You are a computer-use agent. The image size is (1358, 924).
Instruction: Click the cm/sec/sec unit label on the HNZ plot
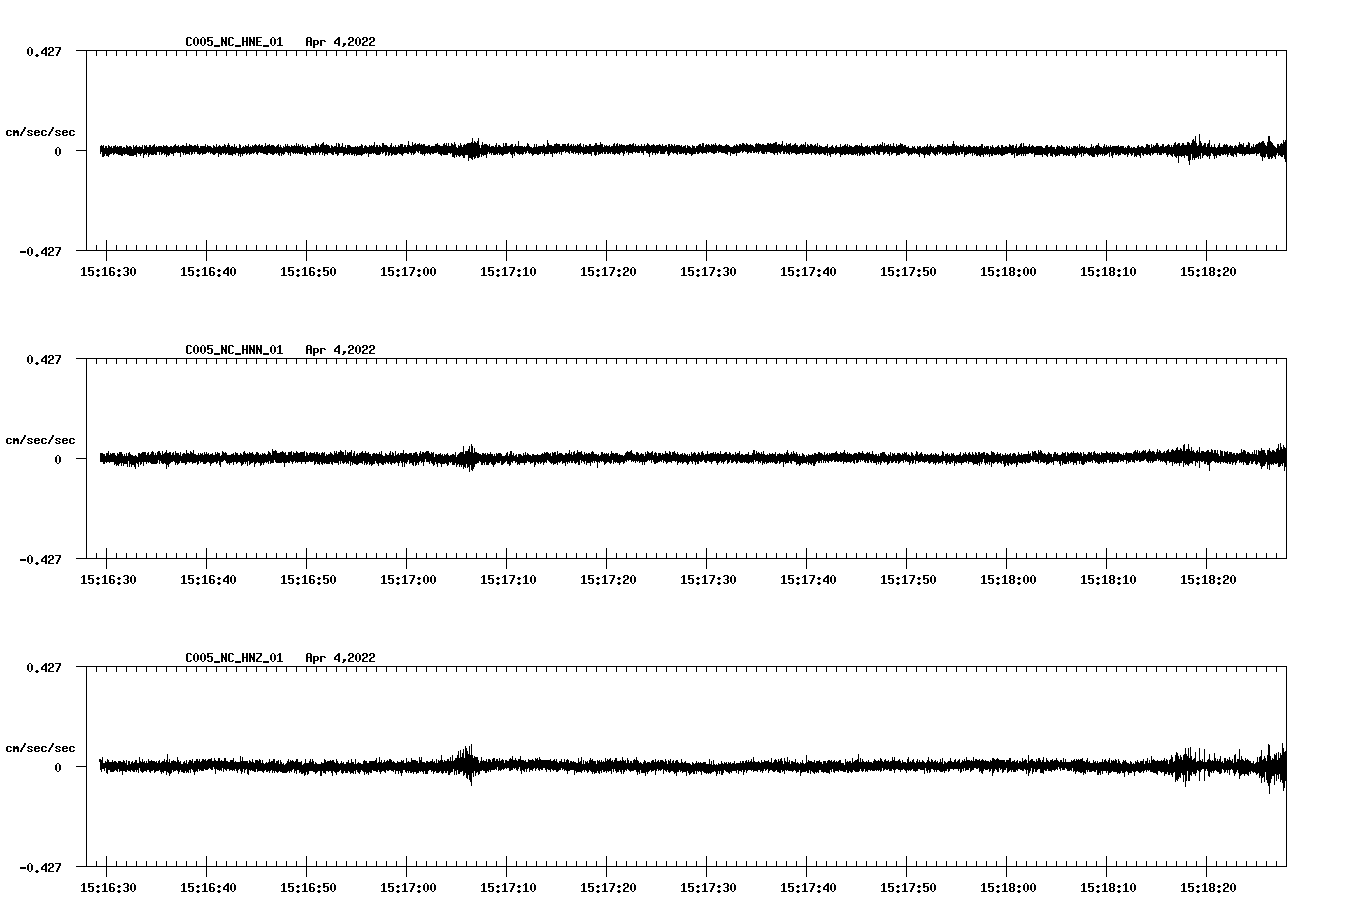tap(40, 748)
